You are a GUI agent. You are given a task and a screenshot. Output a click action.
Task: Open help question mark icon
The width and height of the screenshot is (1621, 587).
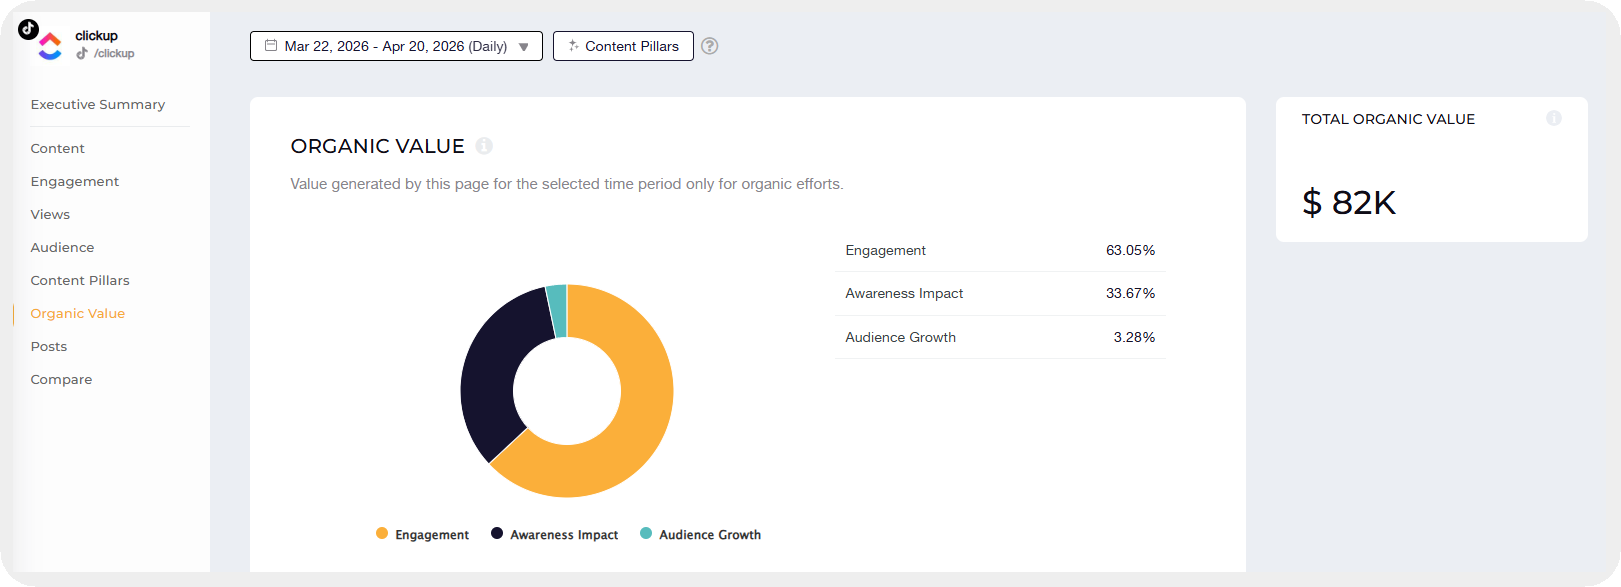tap(709, 46)
